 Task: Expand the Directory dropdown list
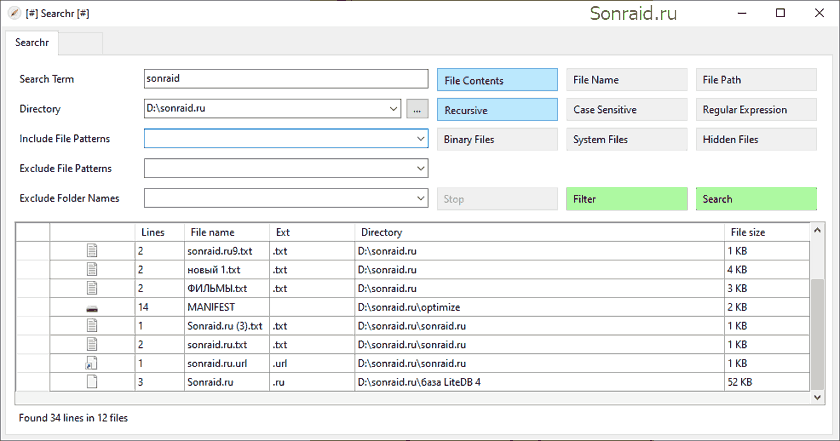click(x=393, y=109)
